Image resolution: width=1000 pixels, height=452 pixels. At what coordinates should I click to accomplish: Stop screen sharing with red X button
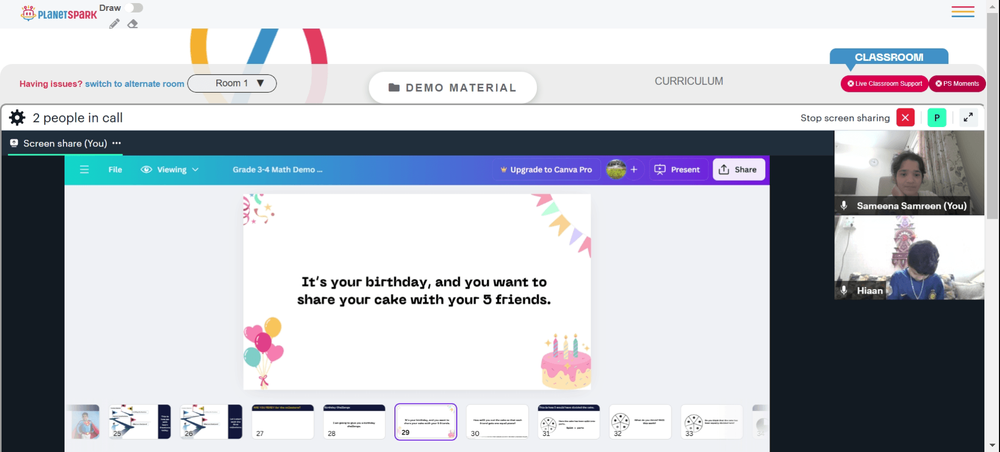(905, 117)
